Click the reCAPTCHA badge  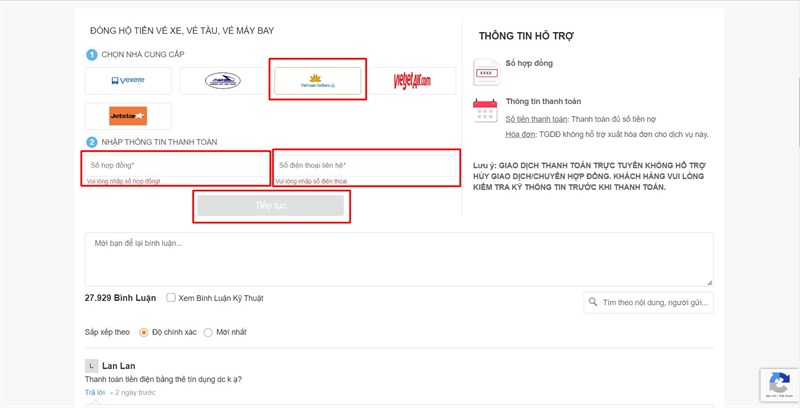(777, 385)
